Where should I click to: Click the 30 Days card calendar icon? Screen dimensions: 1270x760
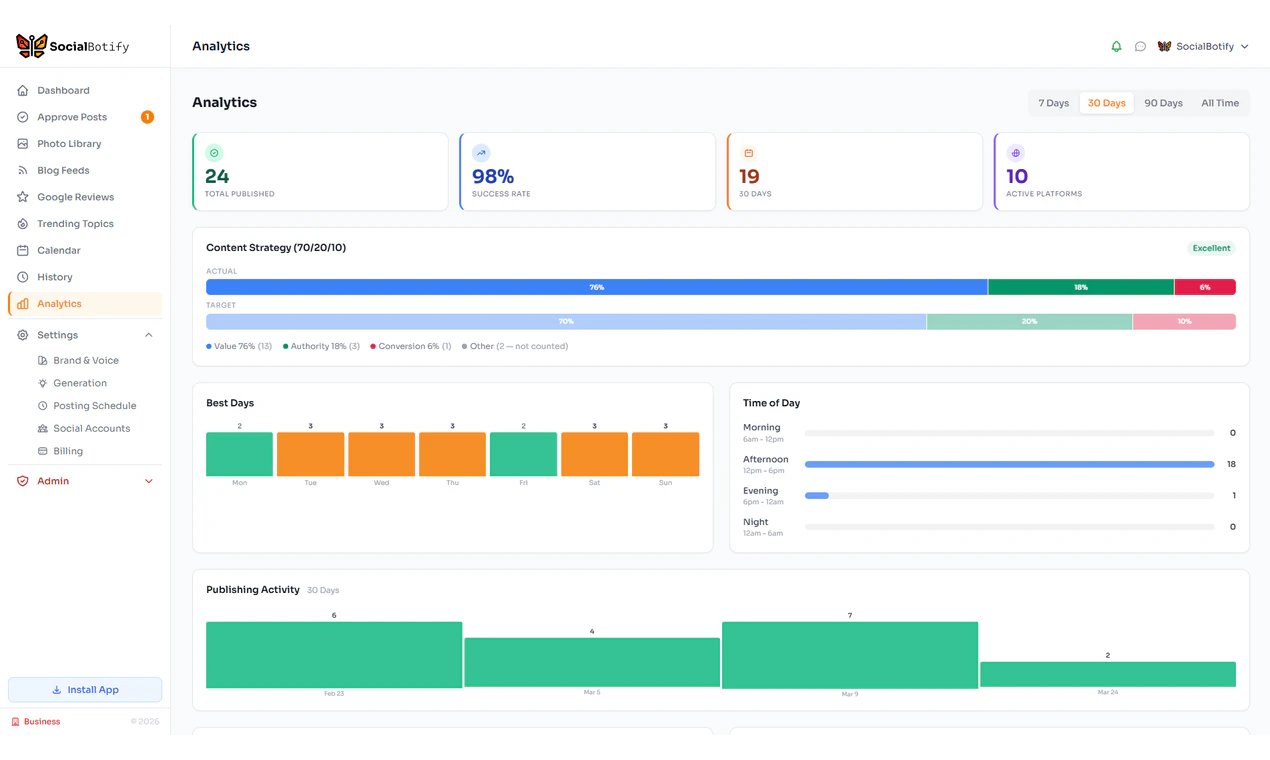pos(748,153)
